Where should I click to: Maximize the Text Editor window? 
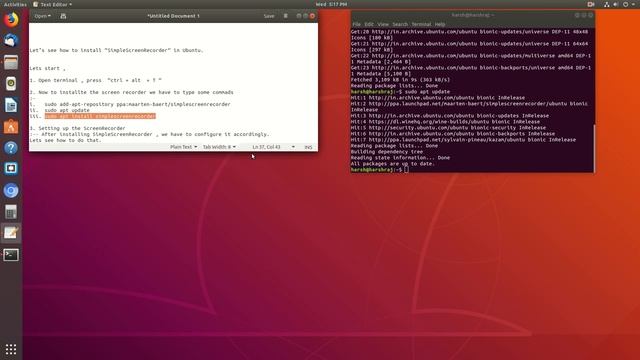[305, 16]
